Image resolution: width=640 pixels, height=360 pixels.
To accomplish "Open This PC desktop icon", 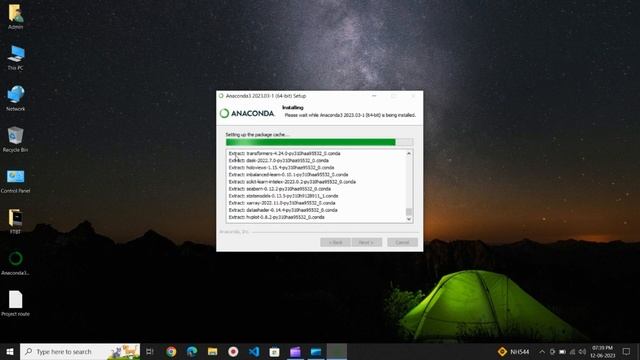I will tap(16, 58).
